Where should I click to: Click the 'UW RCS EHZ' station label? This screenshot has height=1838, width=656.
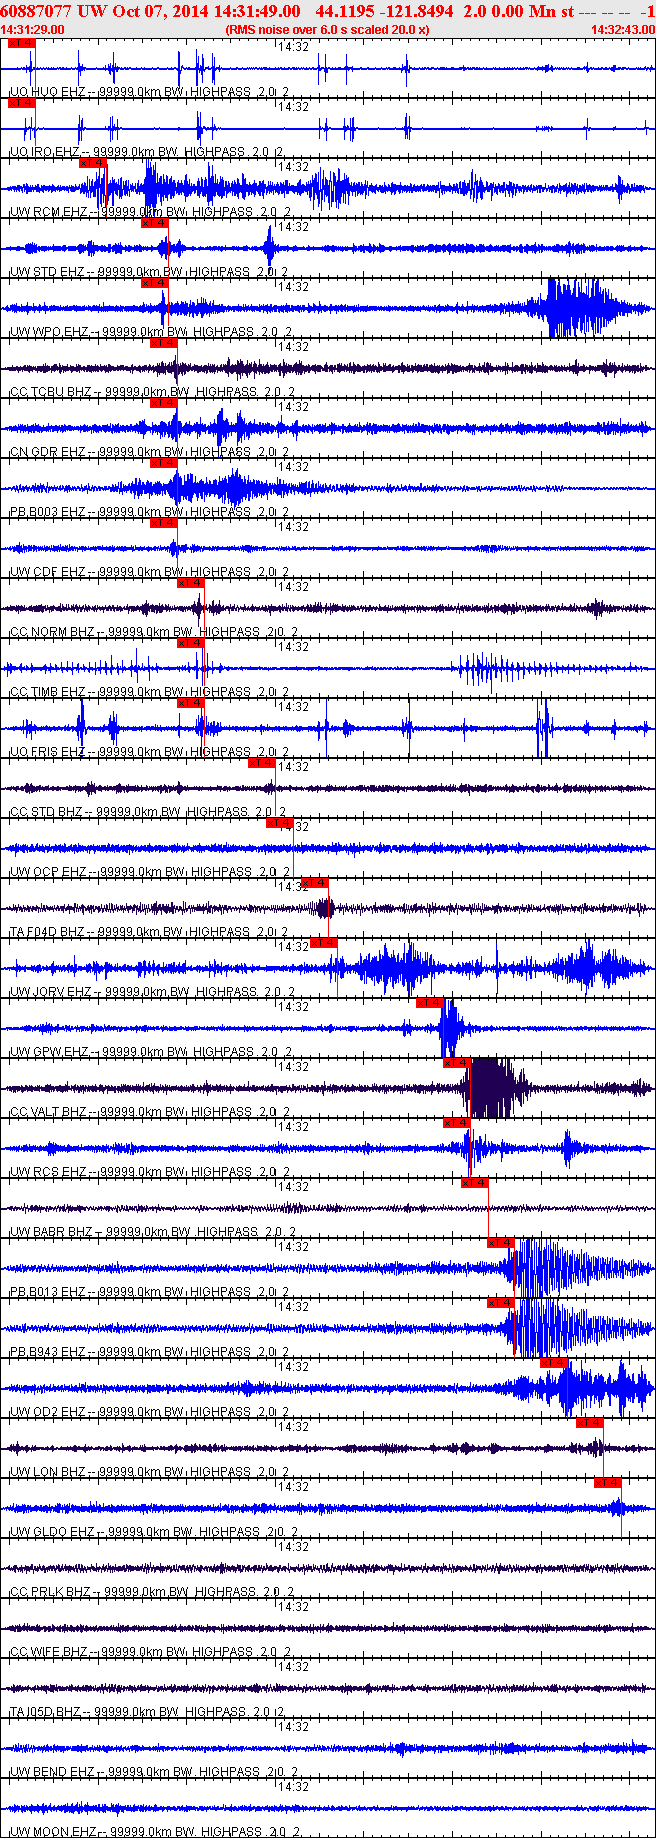(47, 1172)
